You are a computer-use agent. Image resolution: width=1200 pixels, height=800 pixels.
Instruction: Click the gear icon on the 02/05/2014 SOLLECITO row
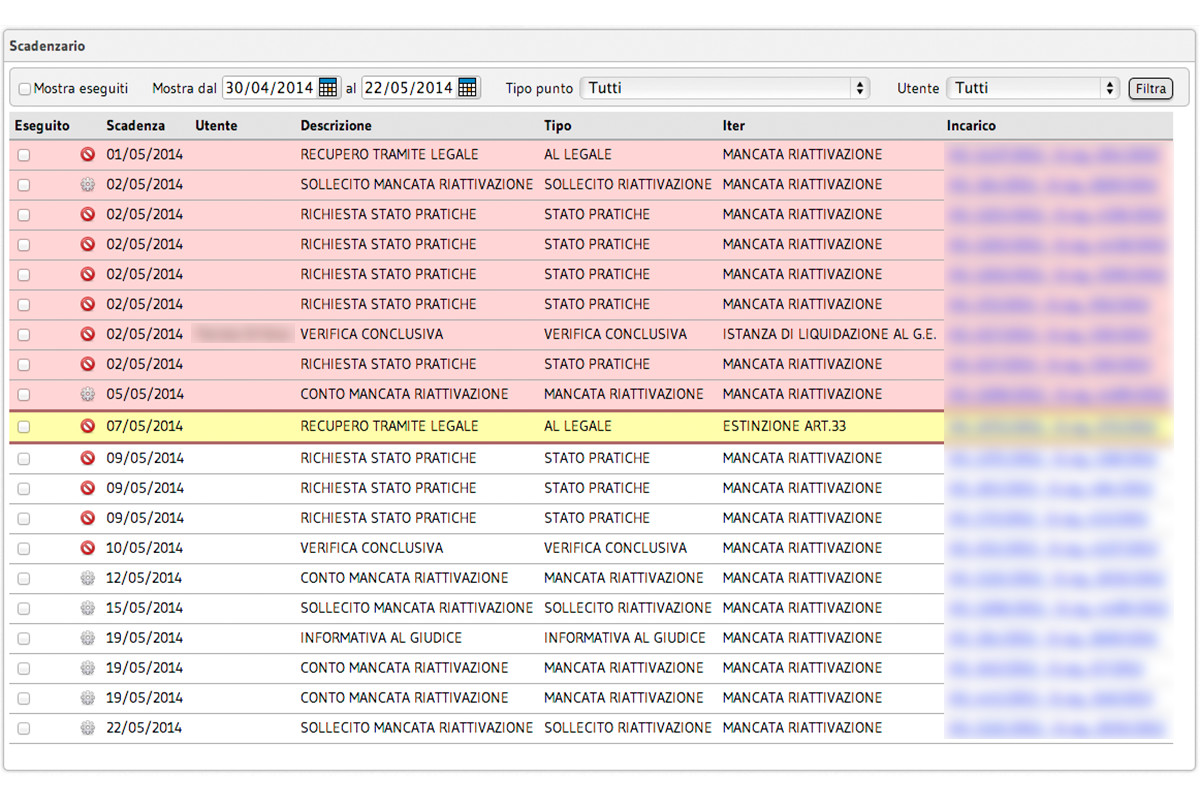pos(87,185)
